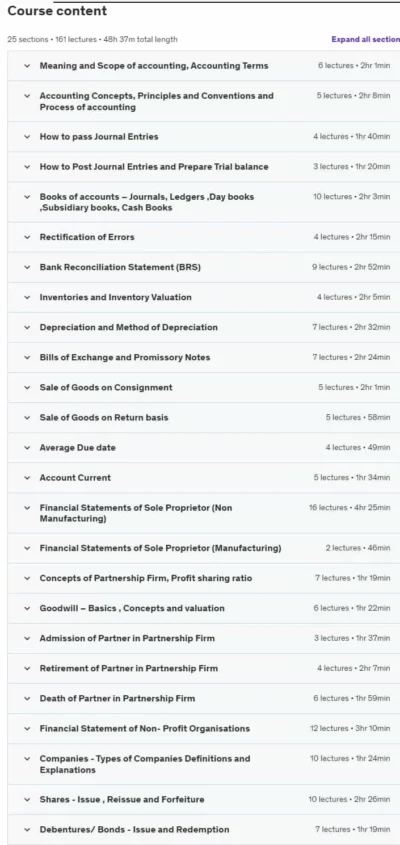Toggle chevron for Bank Reconciliation Statement (BRS)

tap(27, 267)
